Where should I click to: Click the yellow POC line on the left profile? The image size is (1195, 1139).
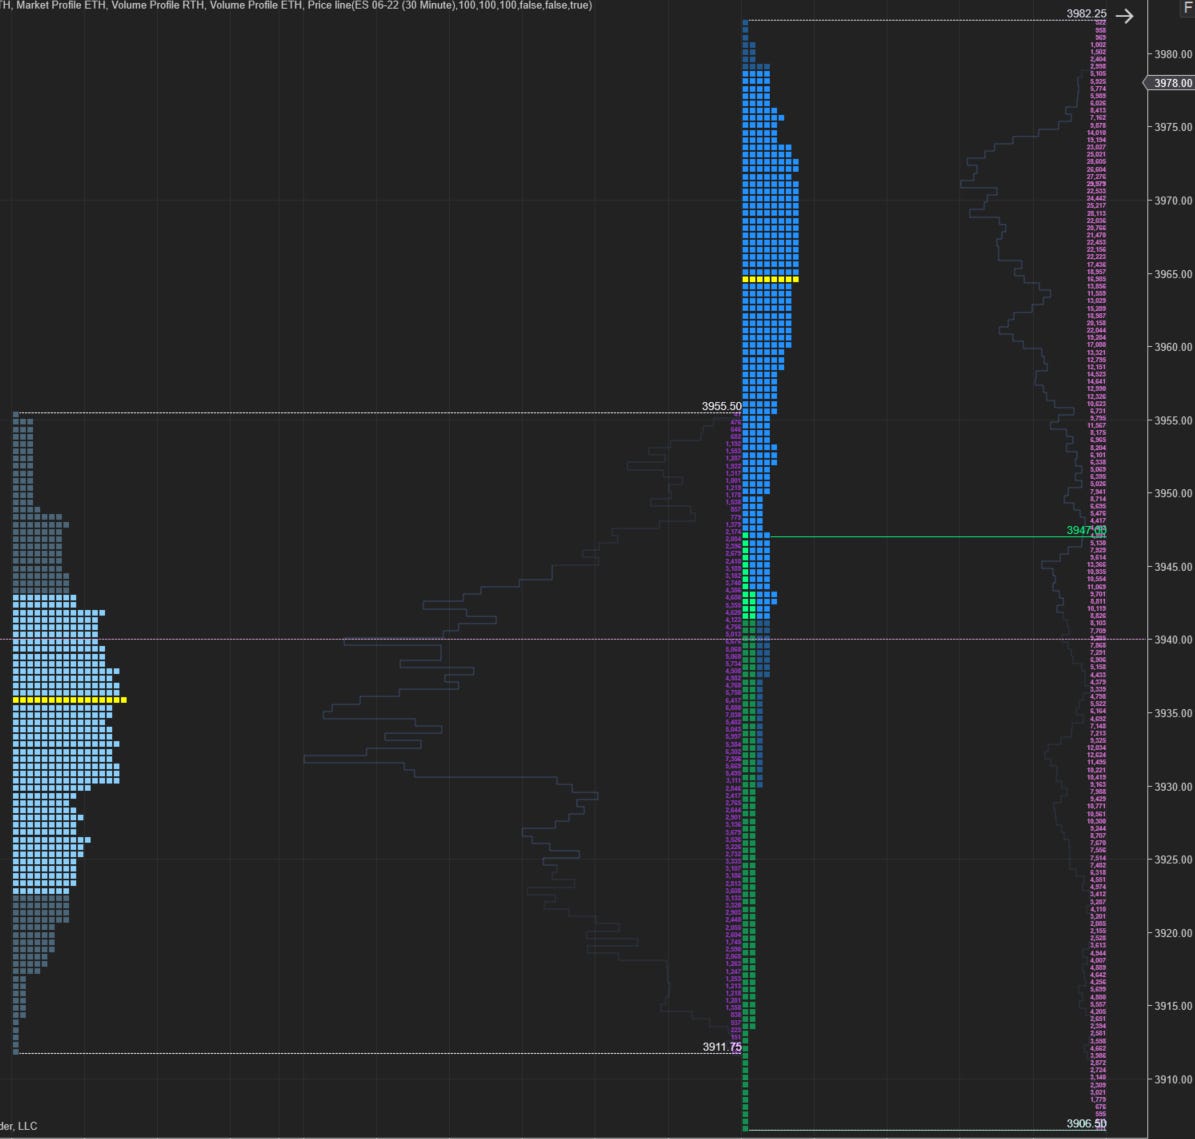coord(69,699)
